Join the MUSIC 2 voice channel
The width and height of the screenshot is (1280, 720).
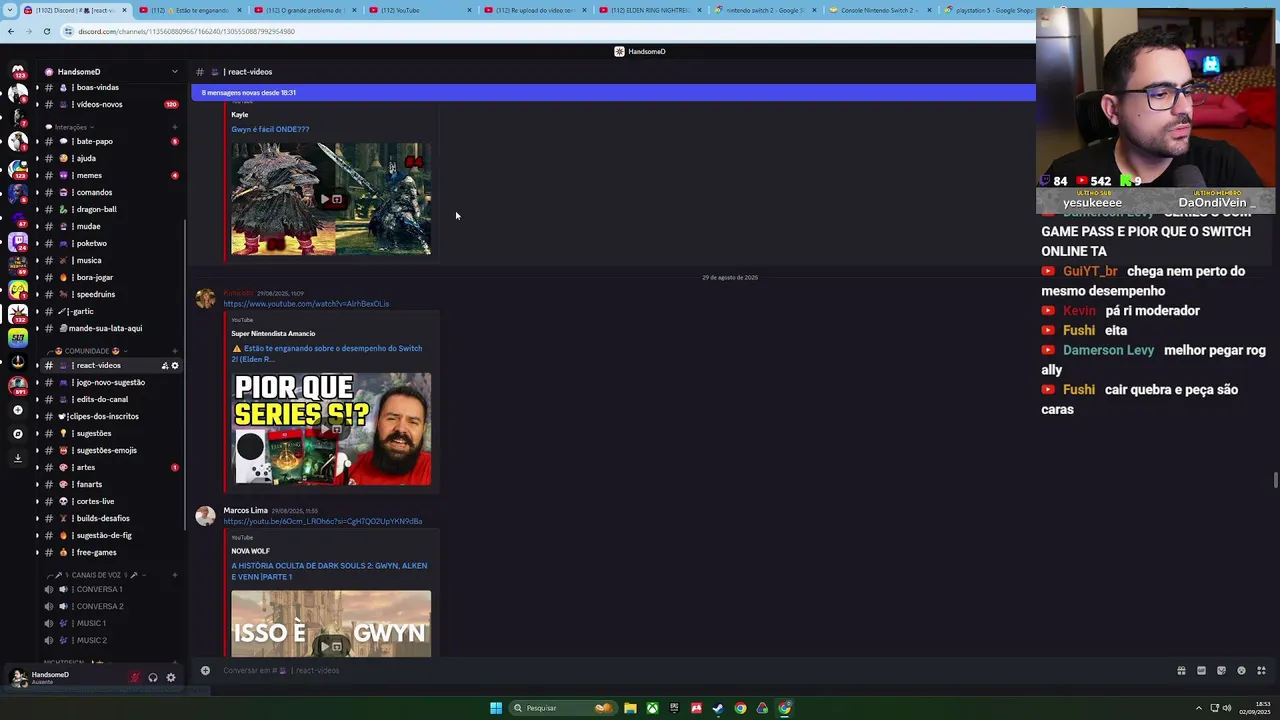(111, 640)
